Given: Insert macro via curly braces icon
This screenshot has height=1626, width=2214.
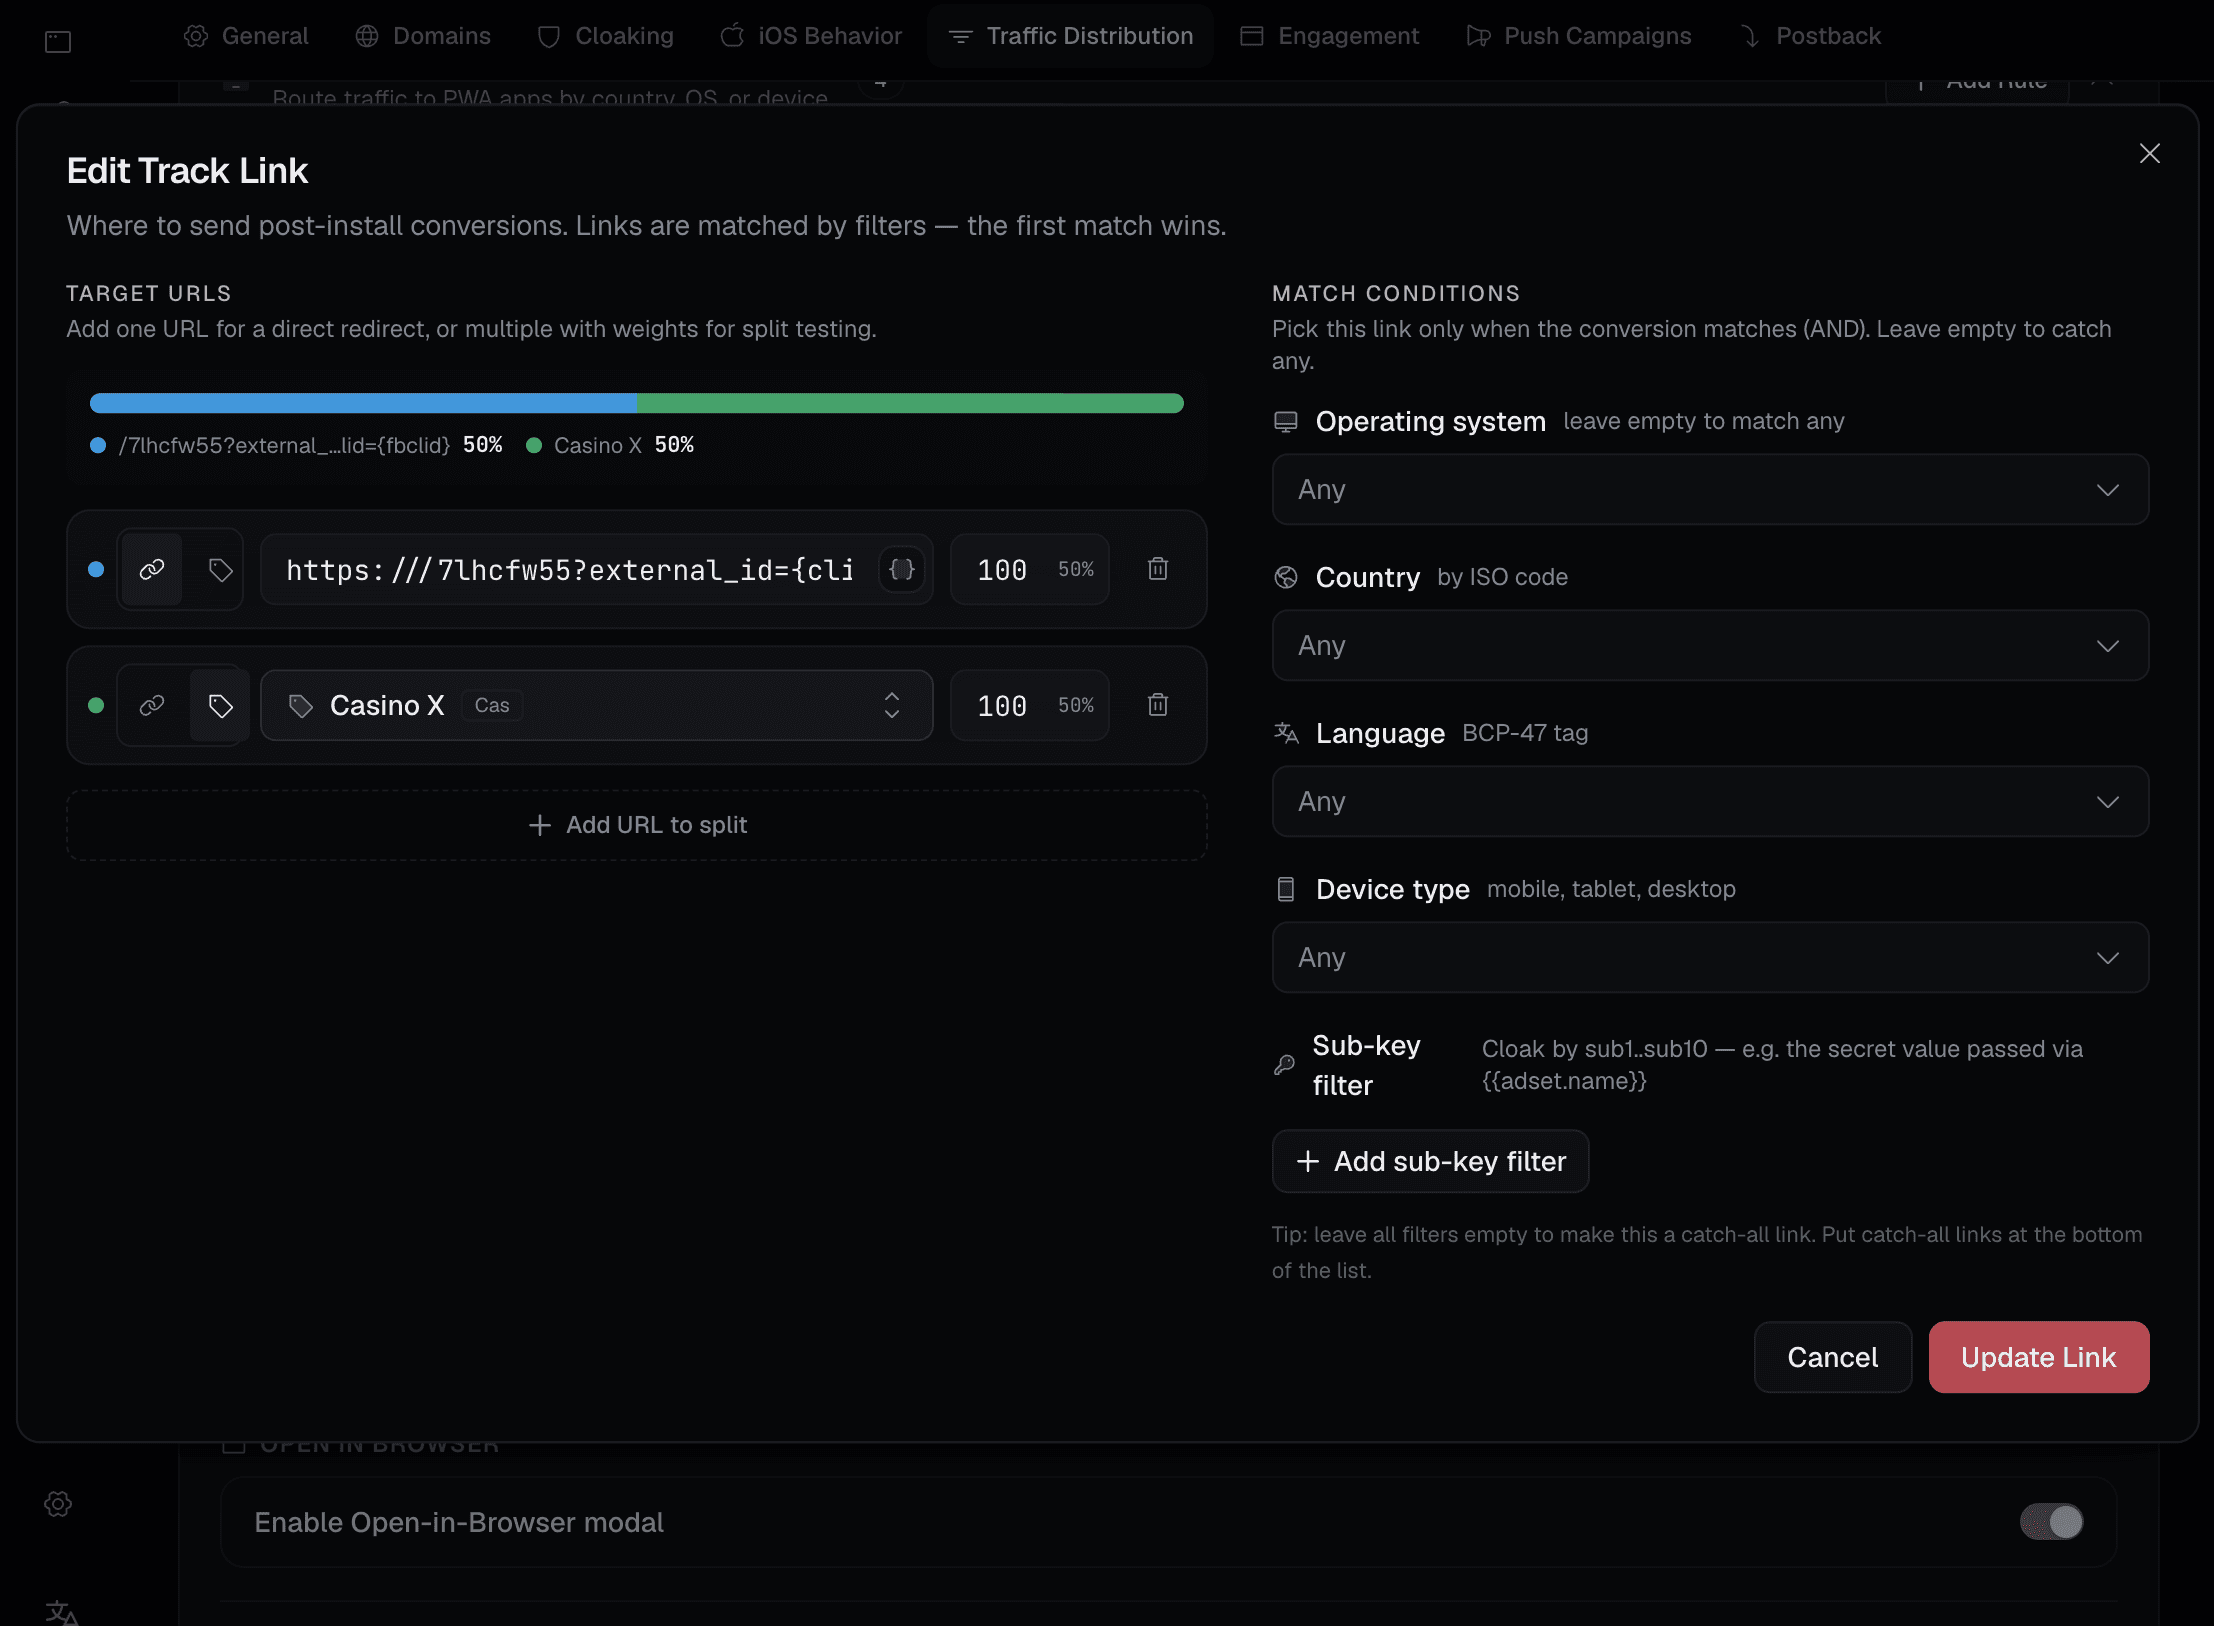Looking at the screenshot, I should pyautogui.click(x=902, y=569).
